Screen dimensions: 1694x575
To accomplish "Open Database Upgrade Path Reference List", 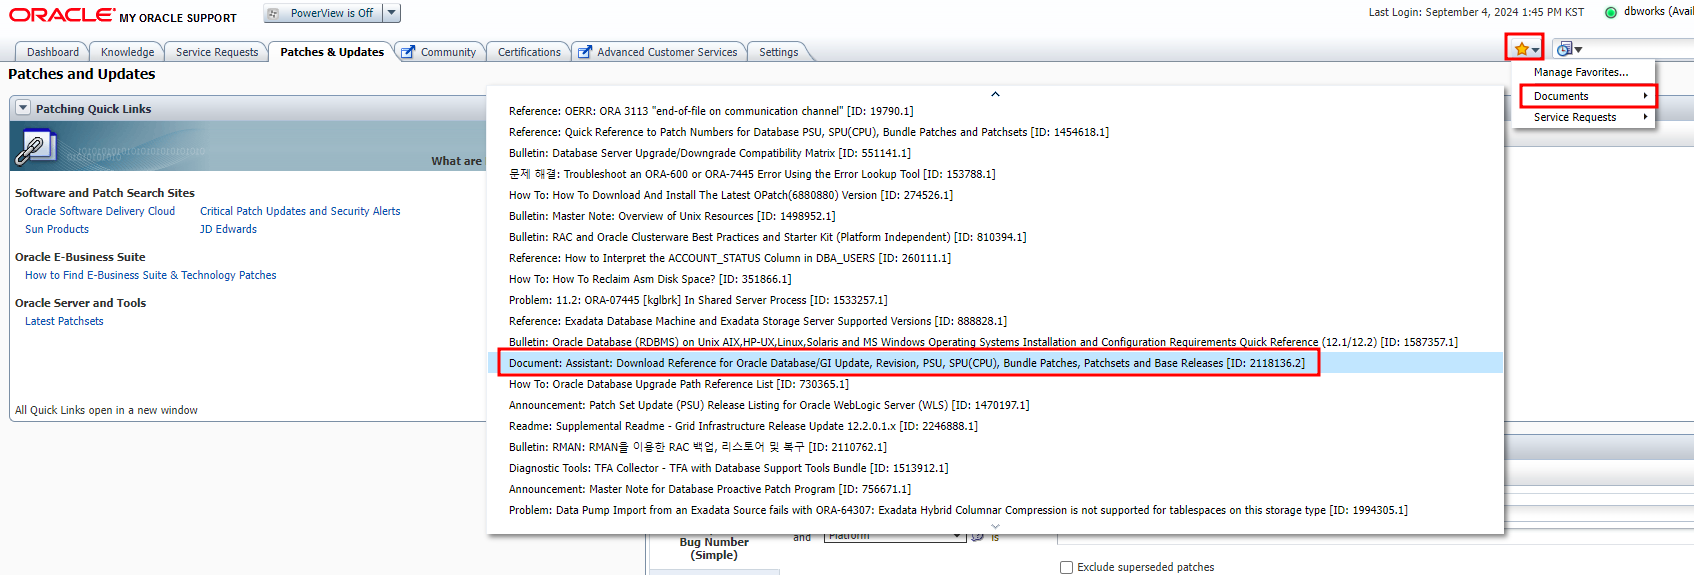I will 679,384.
